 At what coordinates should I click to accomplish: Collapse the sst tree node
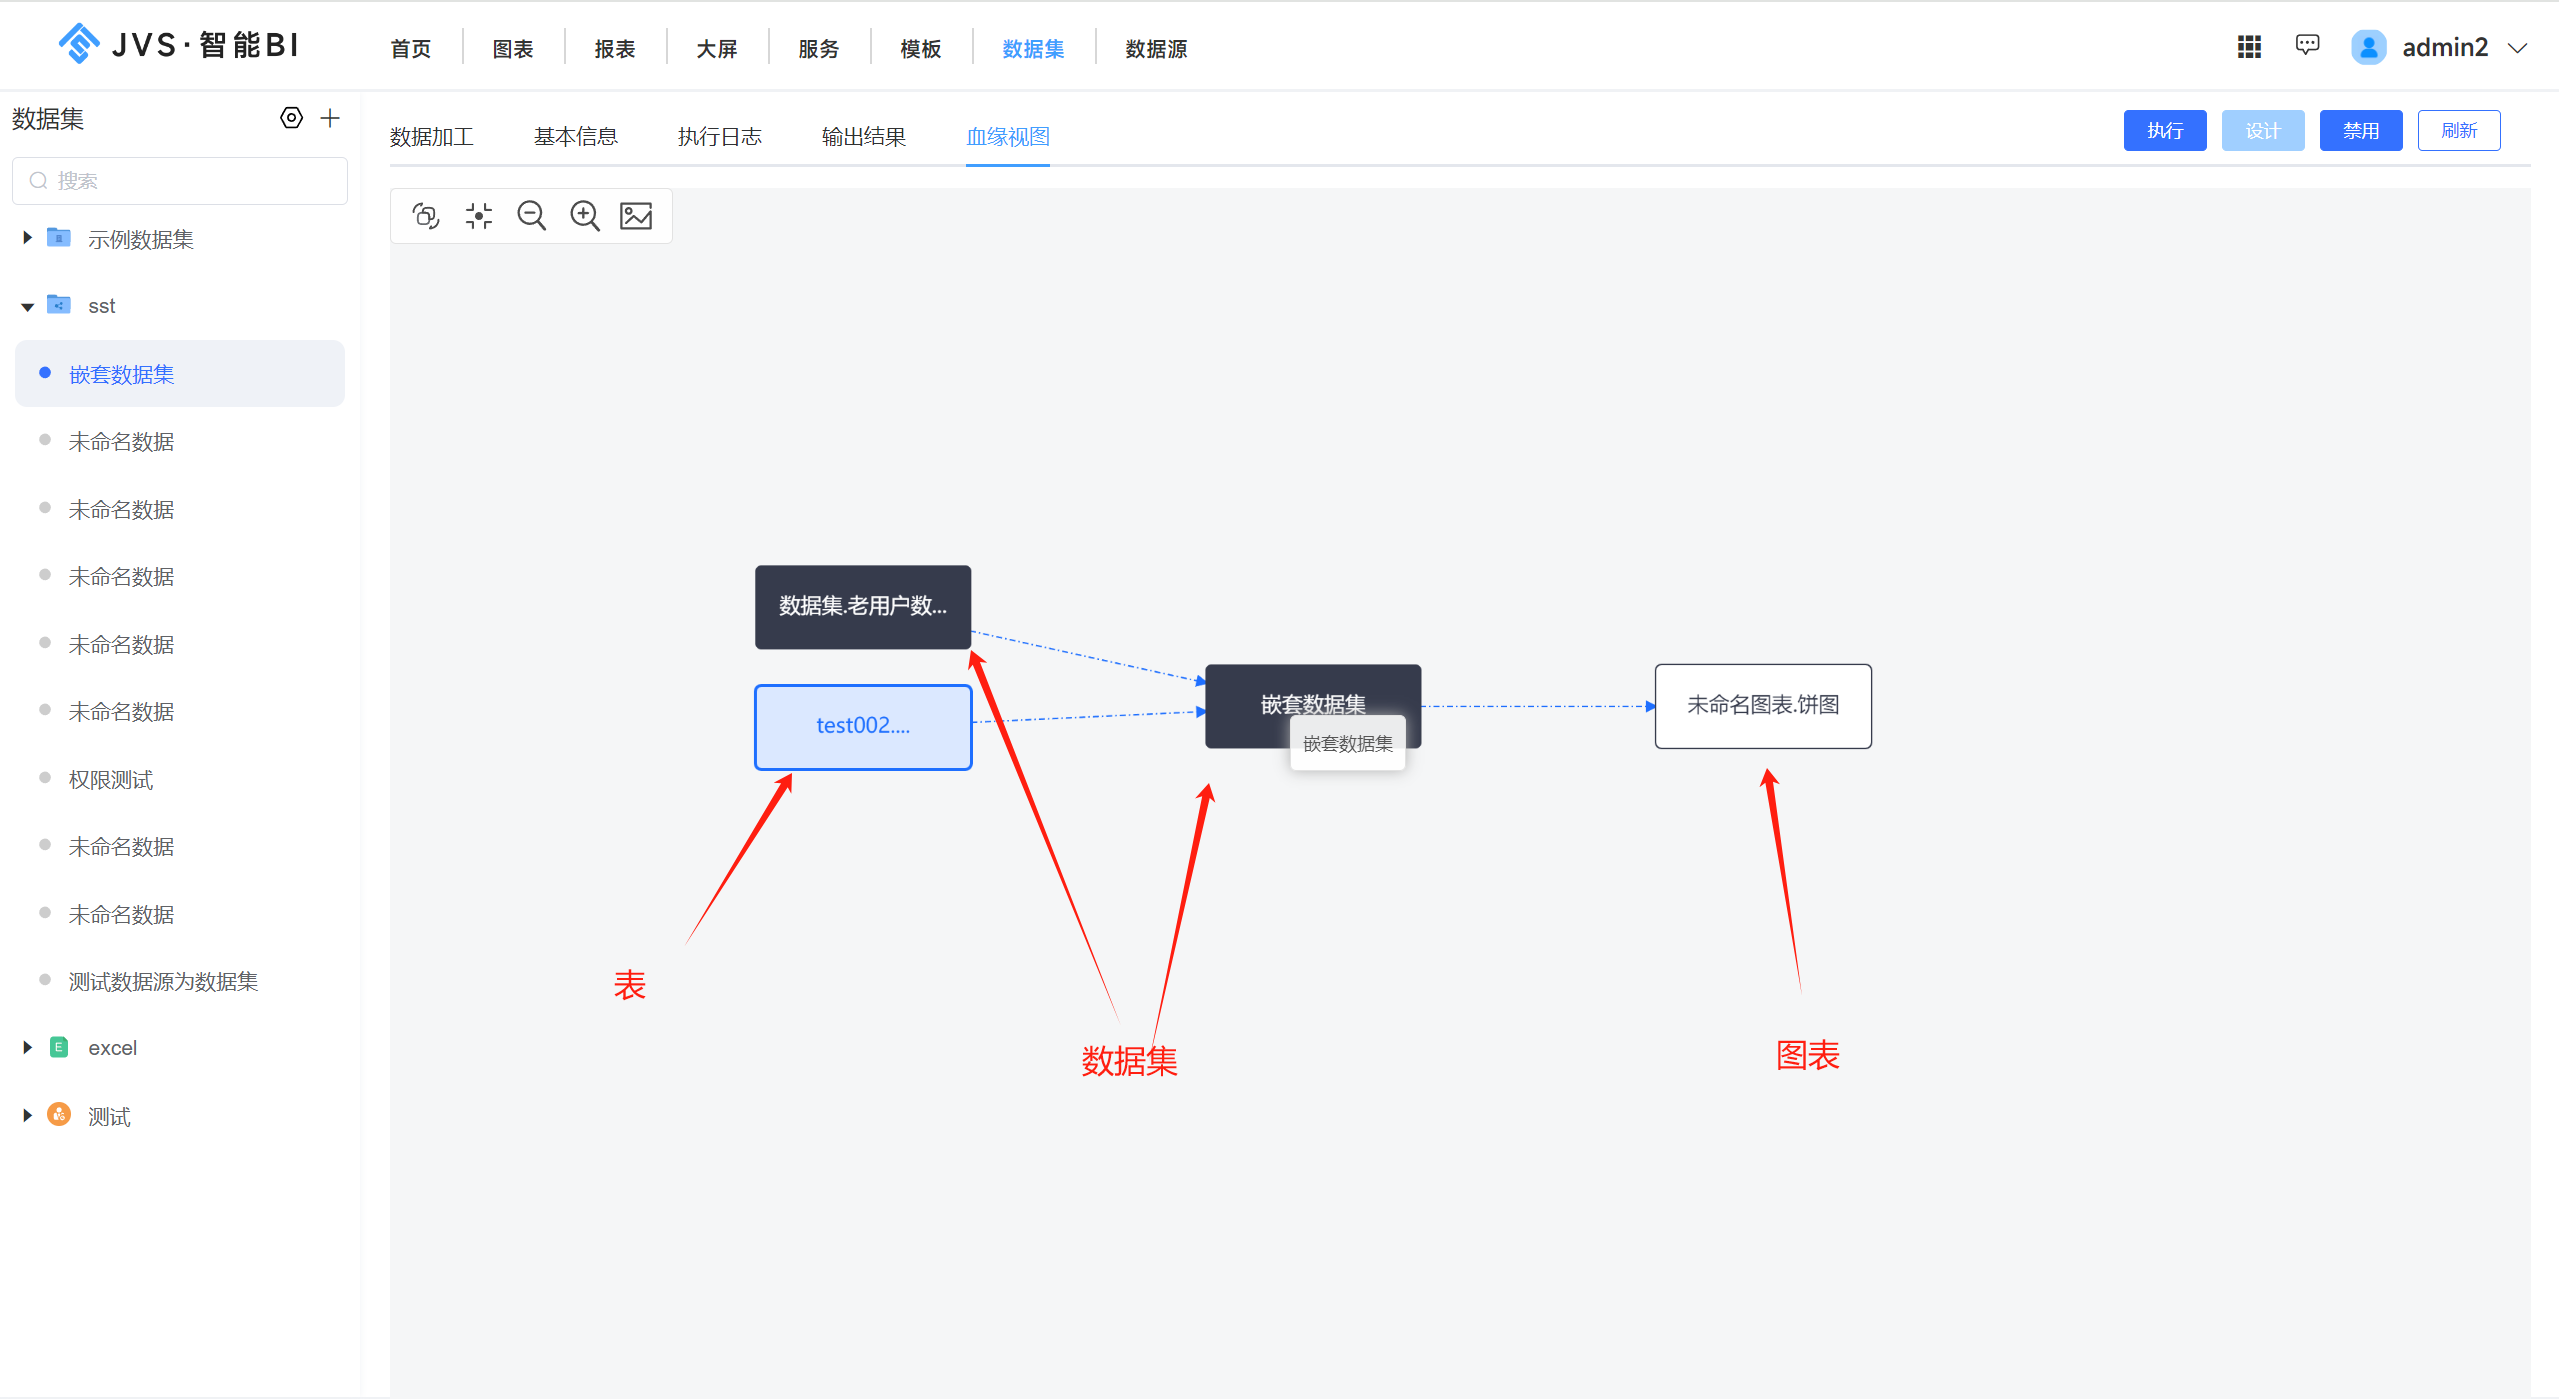28,306
